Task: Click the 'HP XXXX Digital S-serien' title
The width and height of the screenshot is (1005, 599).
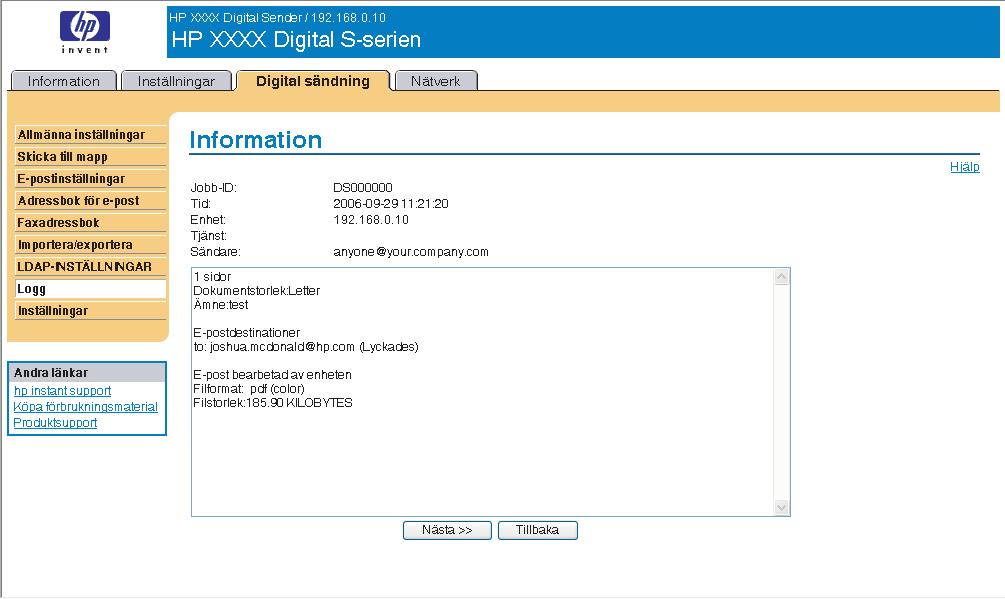Action: pos(296,40)
